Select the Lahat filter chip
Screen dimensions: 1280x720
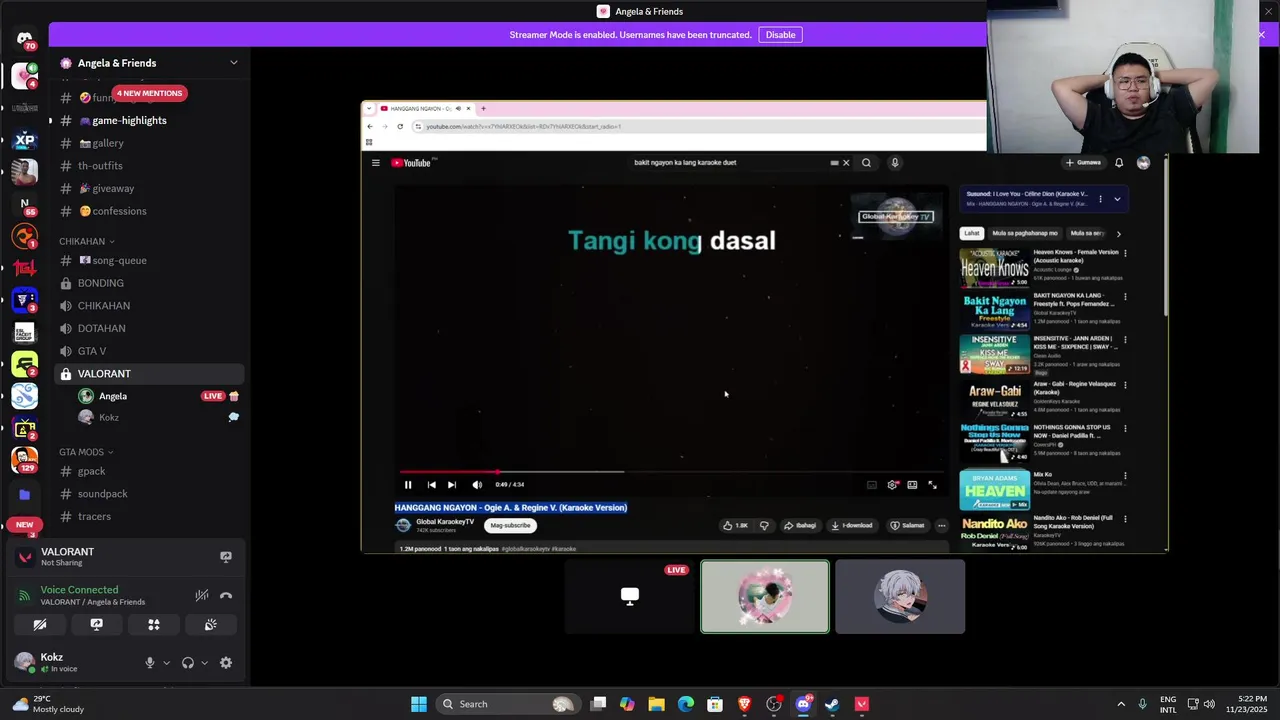(x=972, y=233)
